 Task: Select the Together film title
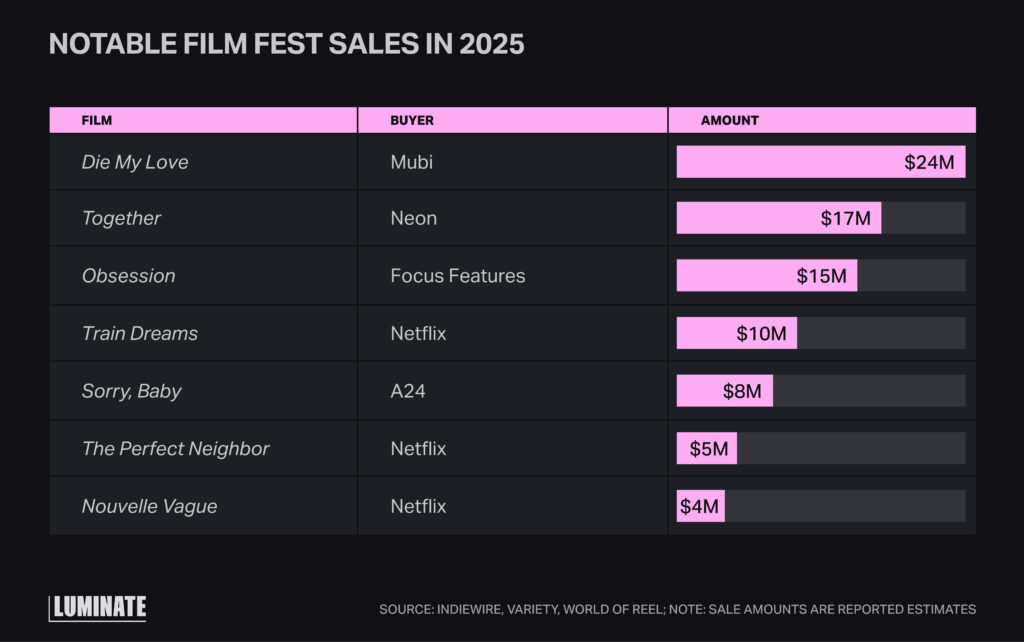121,218
